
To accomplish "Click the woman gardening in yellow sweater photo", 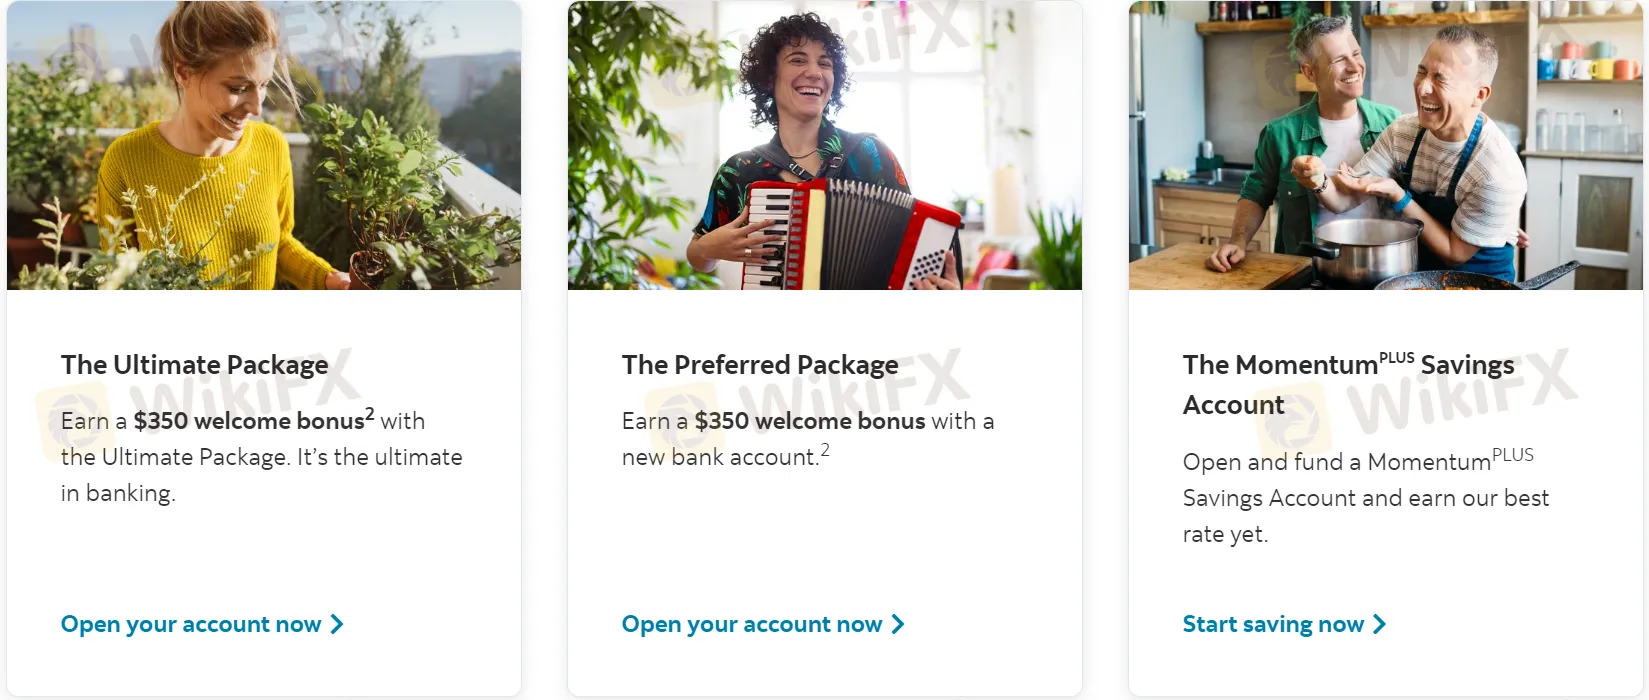I will click(264, 145).
